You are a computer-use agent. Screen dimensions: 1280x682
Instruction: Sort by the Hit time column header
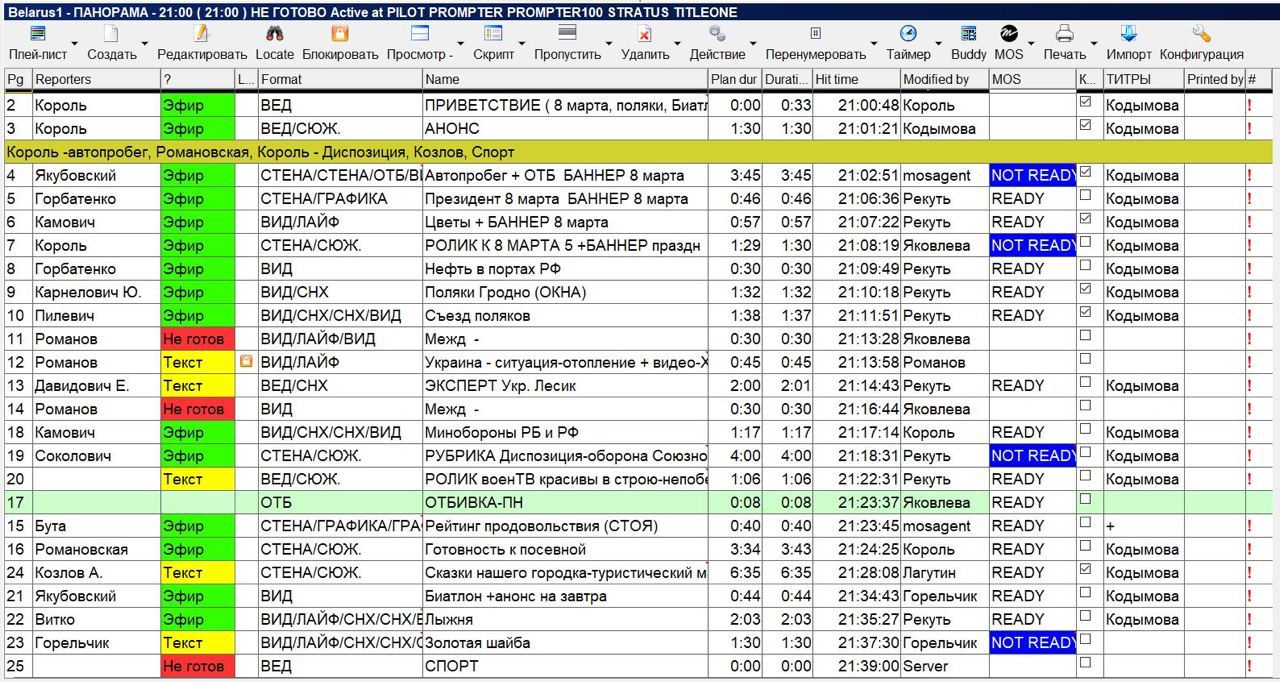[x=856, y=79]
